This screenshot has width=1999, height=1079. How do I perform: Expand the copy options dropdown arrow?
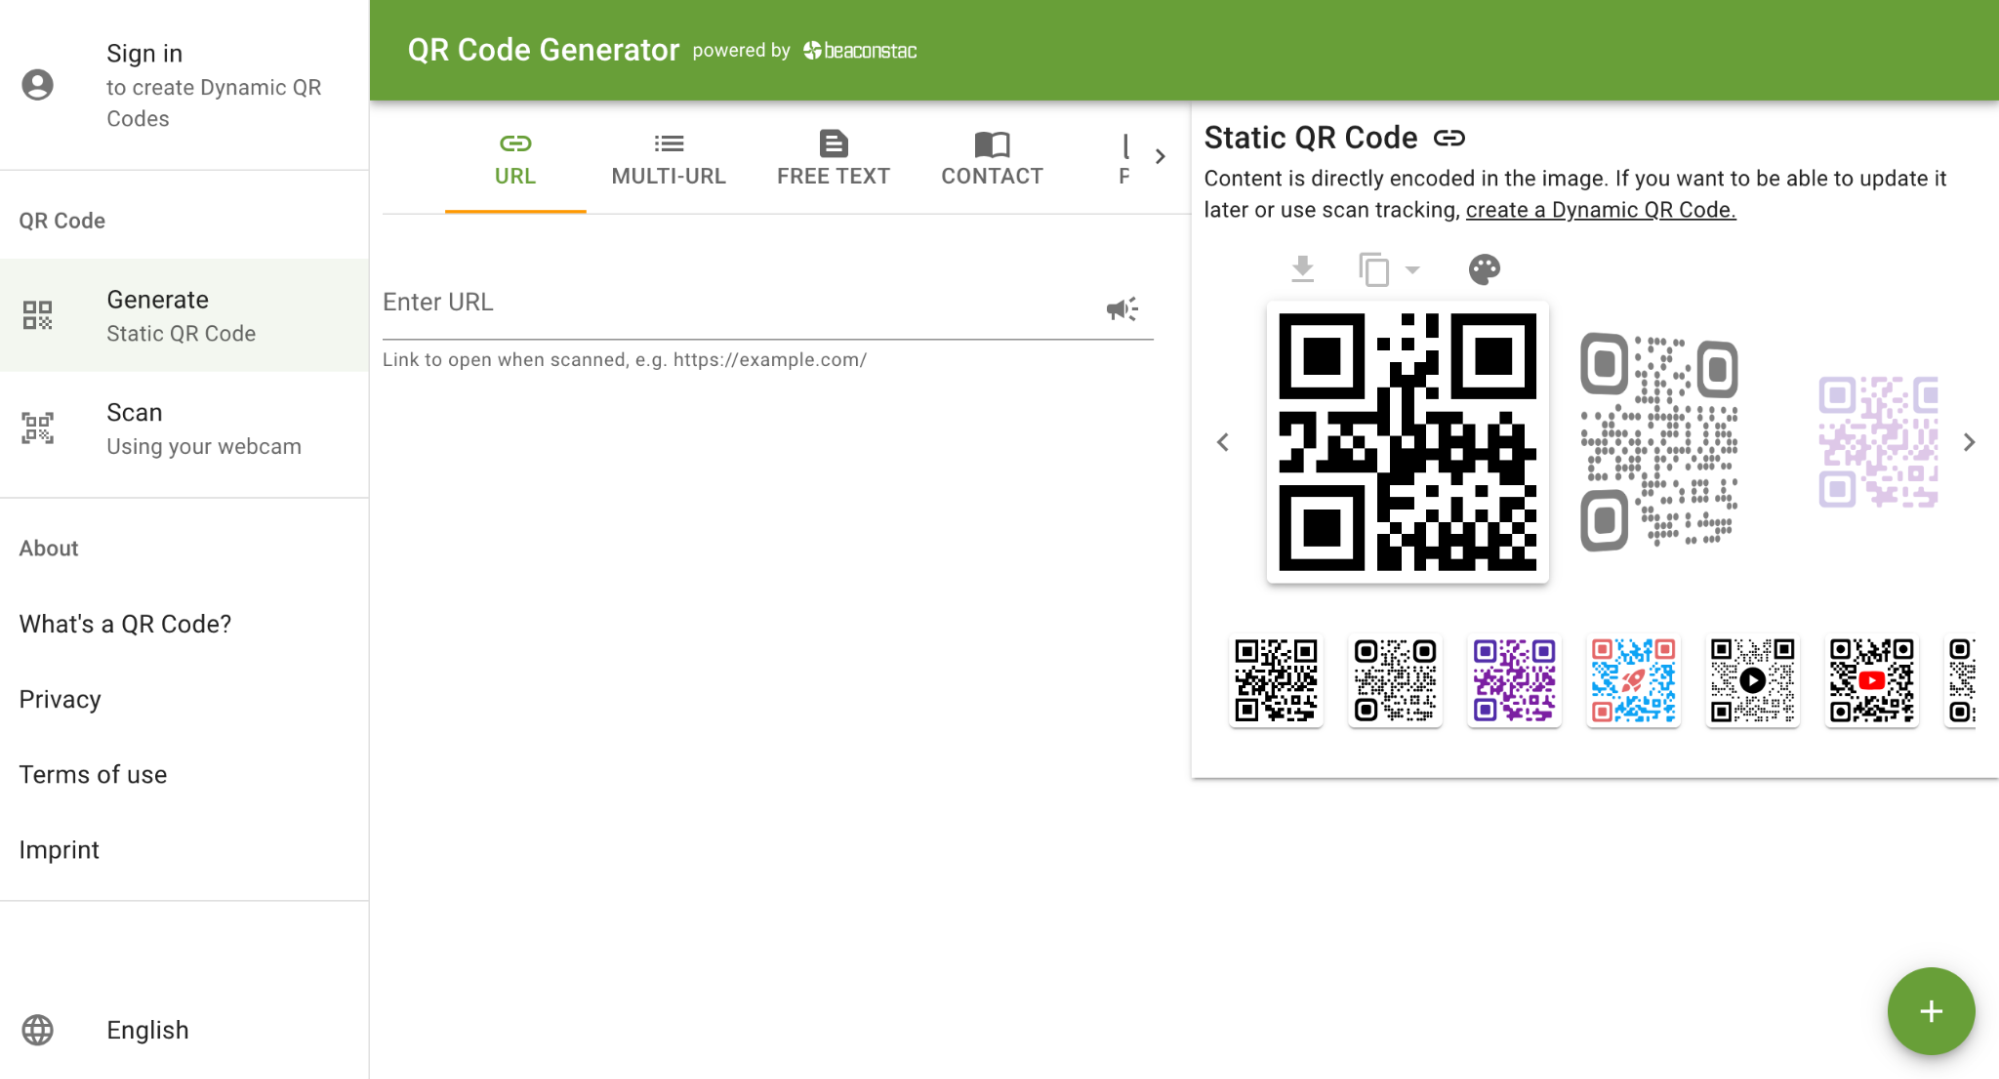click(x=1412, y=269)
